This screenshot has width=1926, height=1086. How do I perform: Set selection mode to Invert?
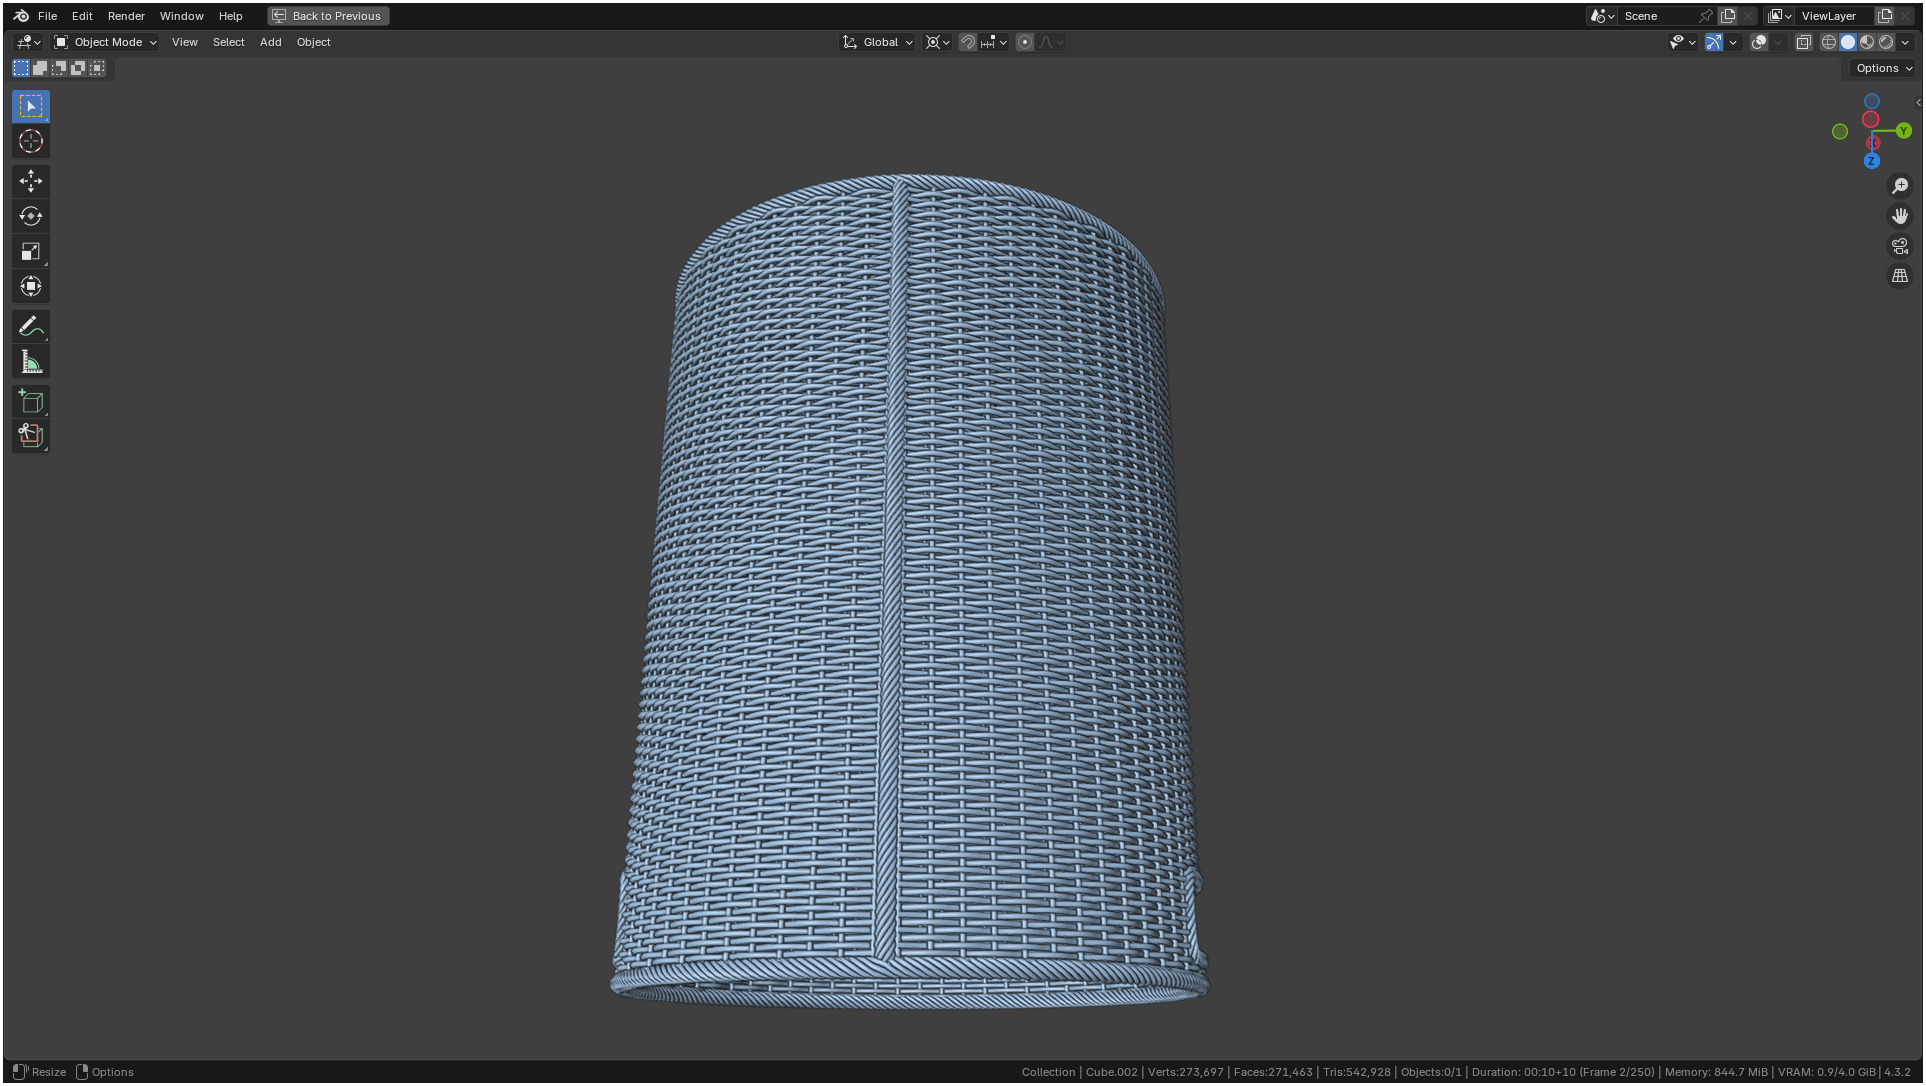(78, 68)
